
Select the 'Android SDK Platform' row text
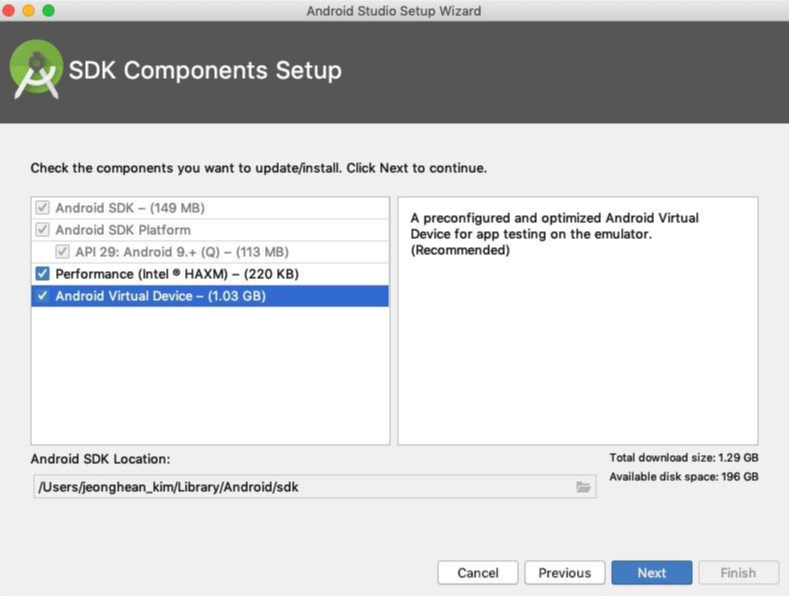[123, 230]
